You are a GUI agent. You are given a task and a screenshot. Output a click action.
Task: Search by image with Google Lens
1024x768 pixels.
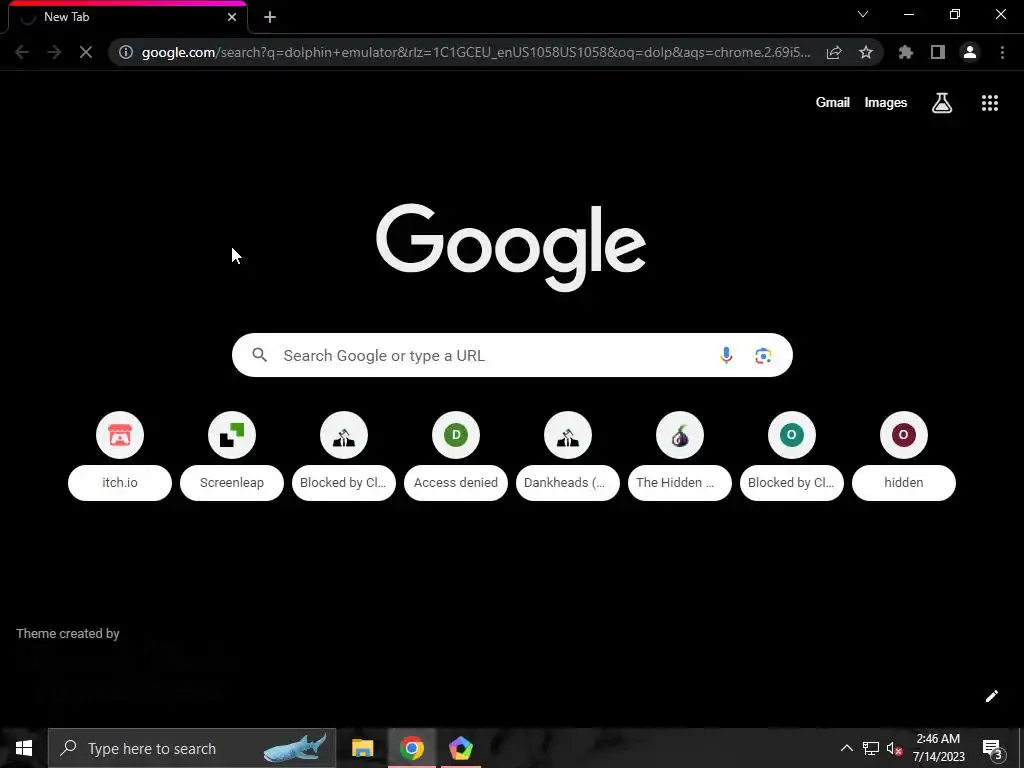763,355
